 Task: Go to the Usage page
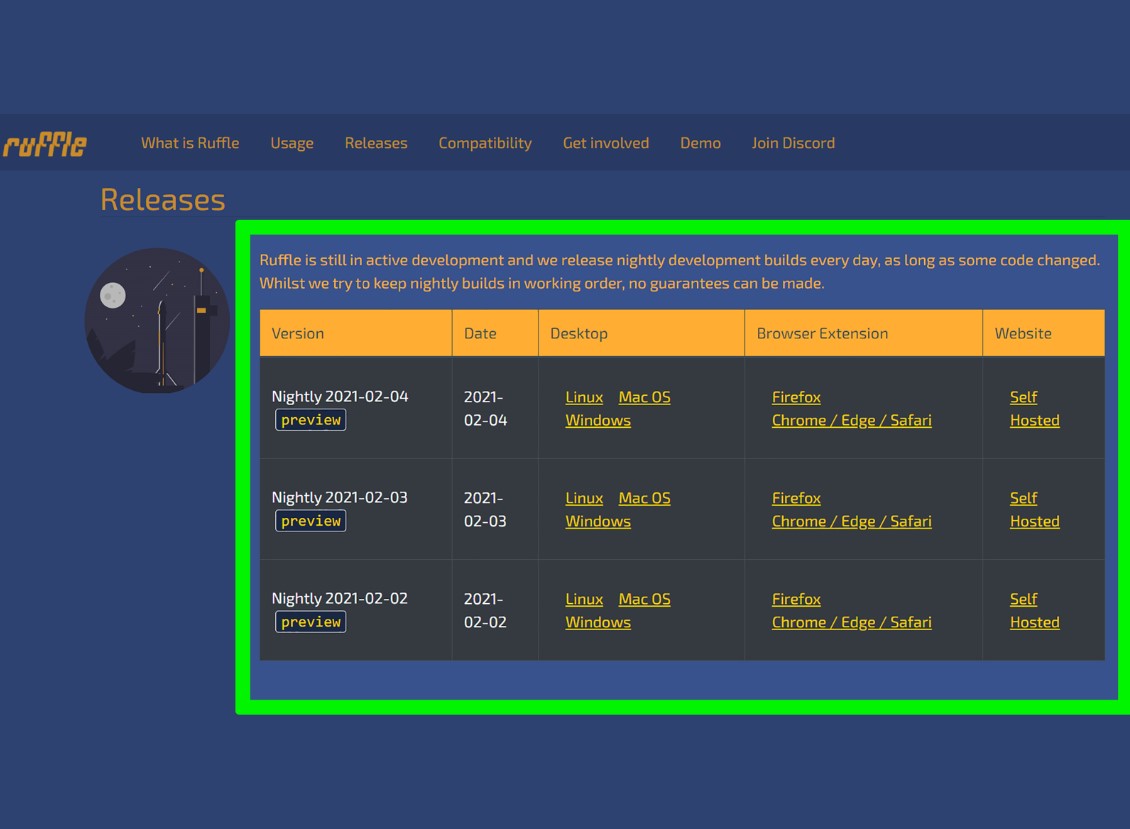pos(292,143)
